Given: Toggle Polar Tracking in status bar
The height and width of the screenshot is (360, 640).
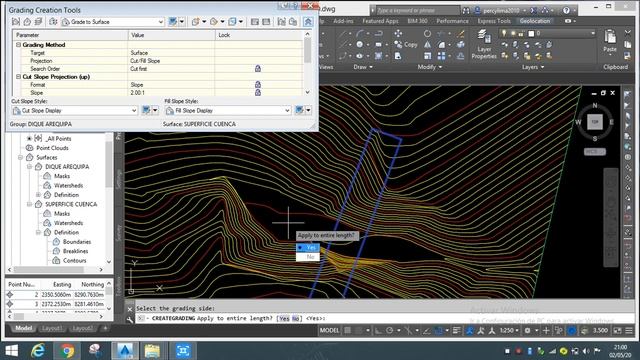Looking at the screenshot, I should tap(390, 330).
